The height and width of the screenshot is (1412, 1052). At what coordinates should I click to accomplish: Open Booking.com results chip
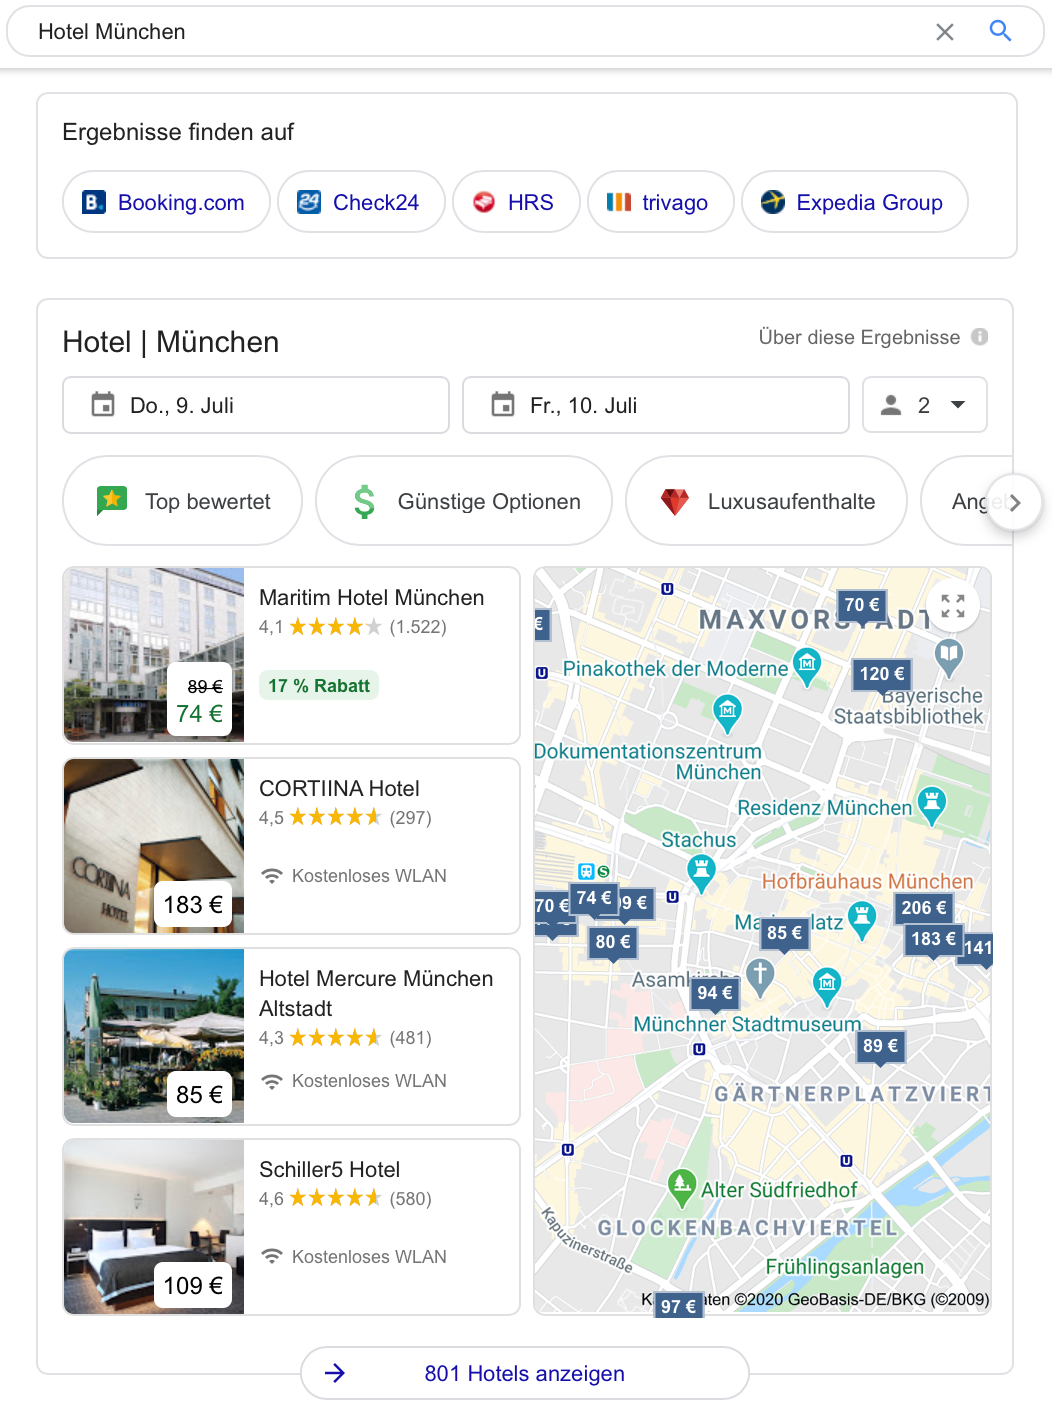[166, 202]
